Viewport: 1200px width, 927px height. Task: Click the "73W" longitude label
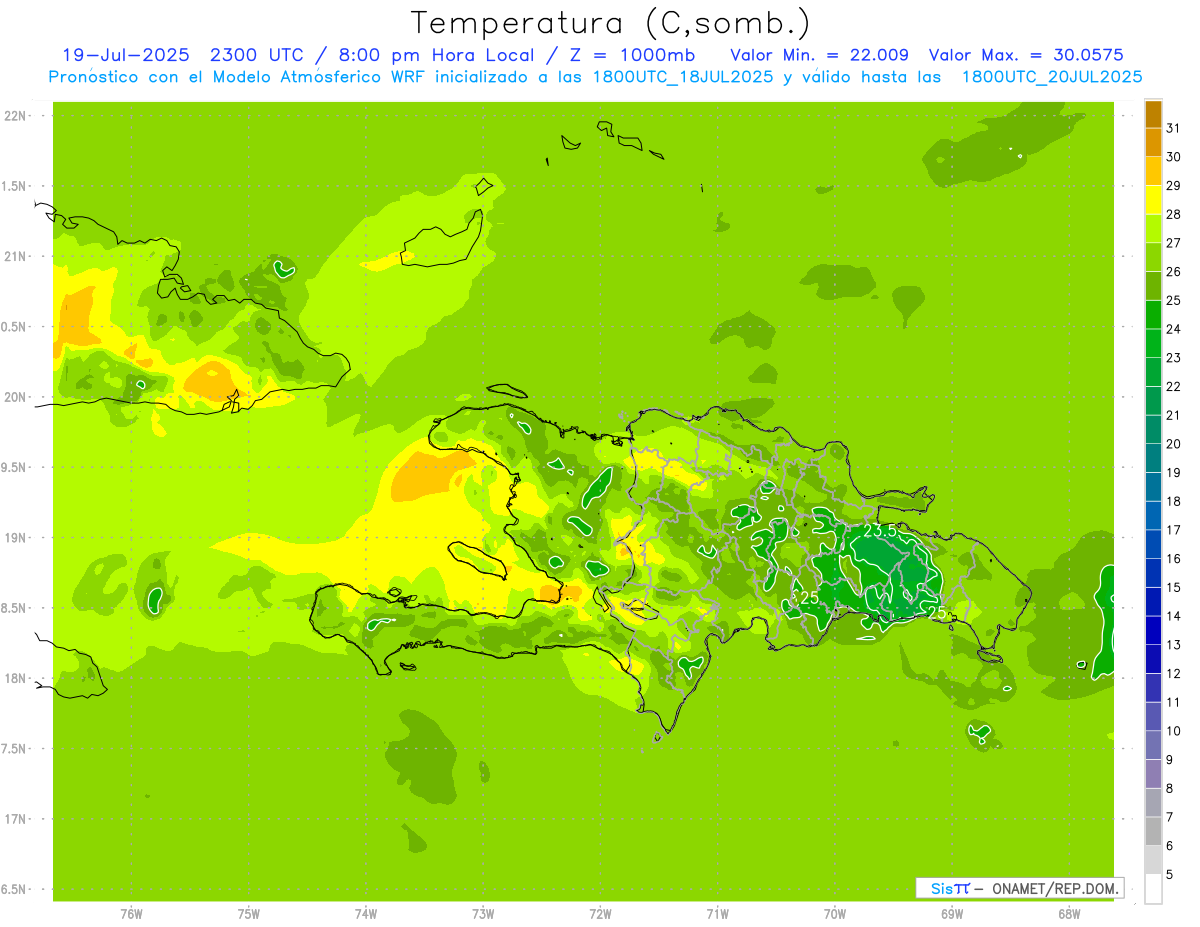(x=483, y=914)
